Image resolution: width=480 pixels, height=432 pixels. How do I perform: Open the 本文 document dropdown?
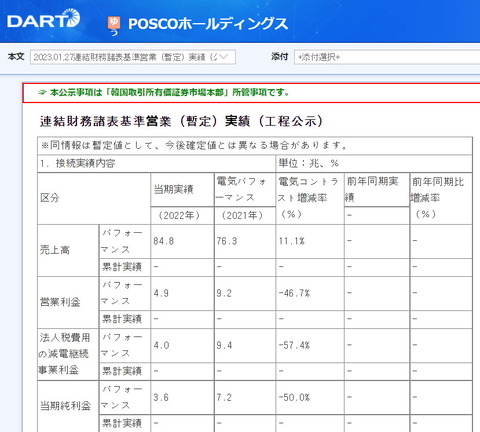133,57
